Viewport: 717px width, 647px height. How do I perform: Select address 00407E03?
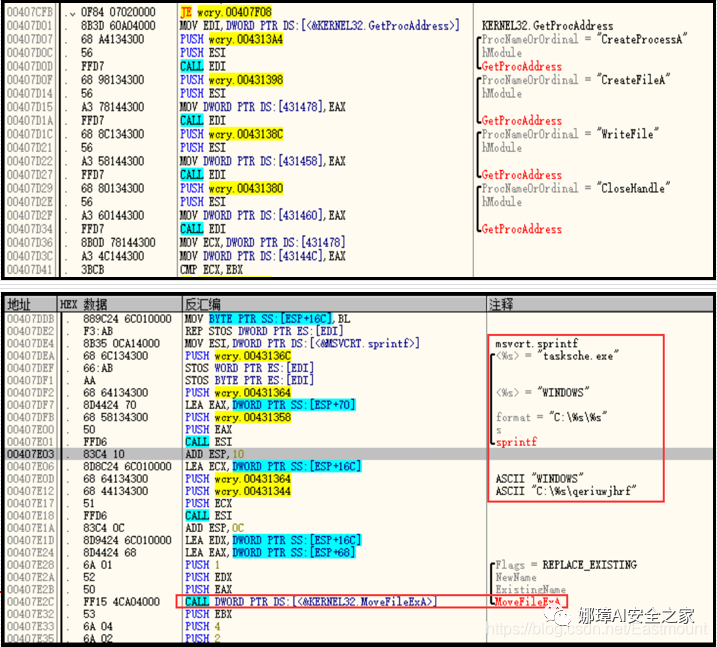pos(31,454)
